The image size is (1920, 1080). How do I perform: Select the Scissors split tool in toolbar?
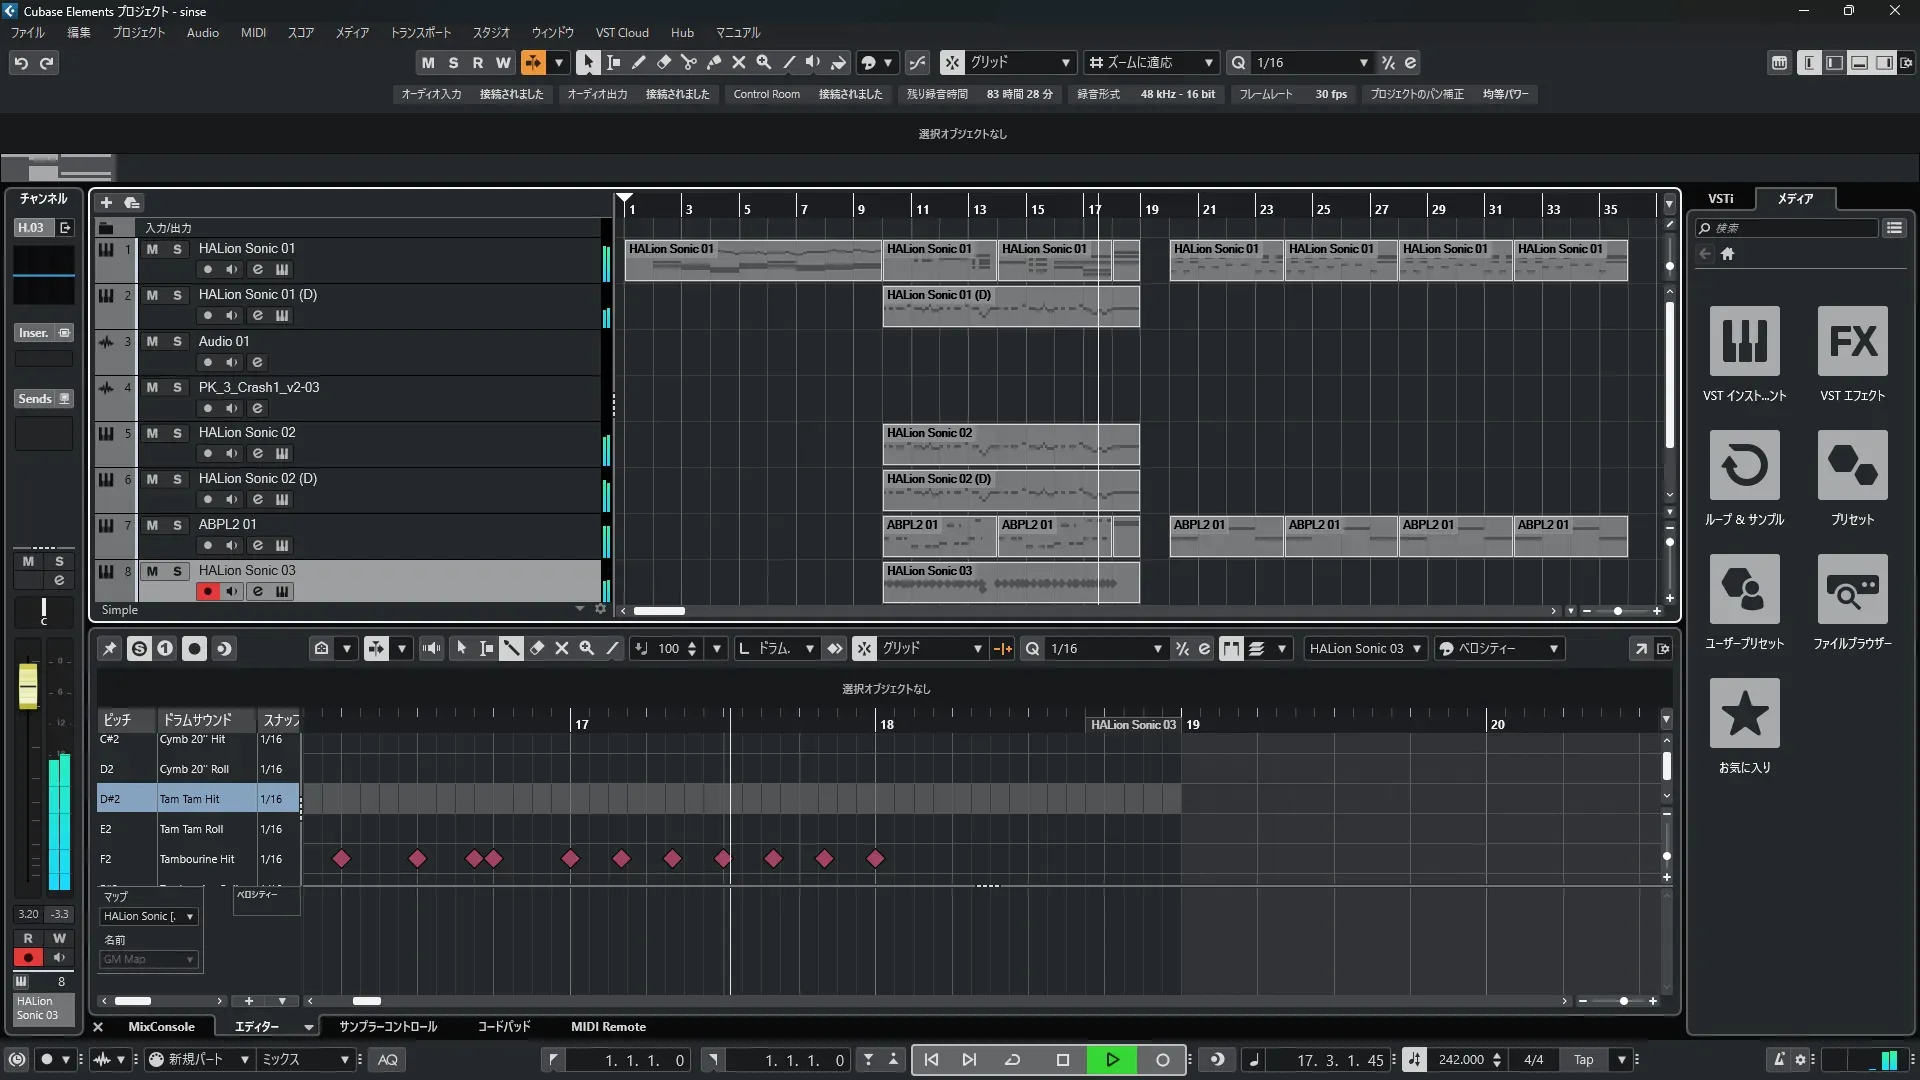tap(688, 62)
